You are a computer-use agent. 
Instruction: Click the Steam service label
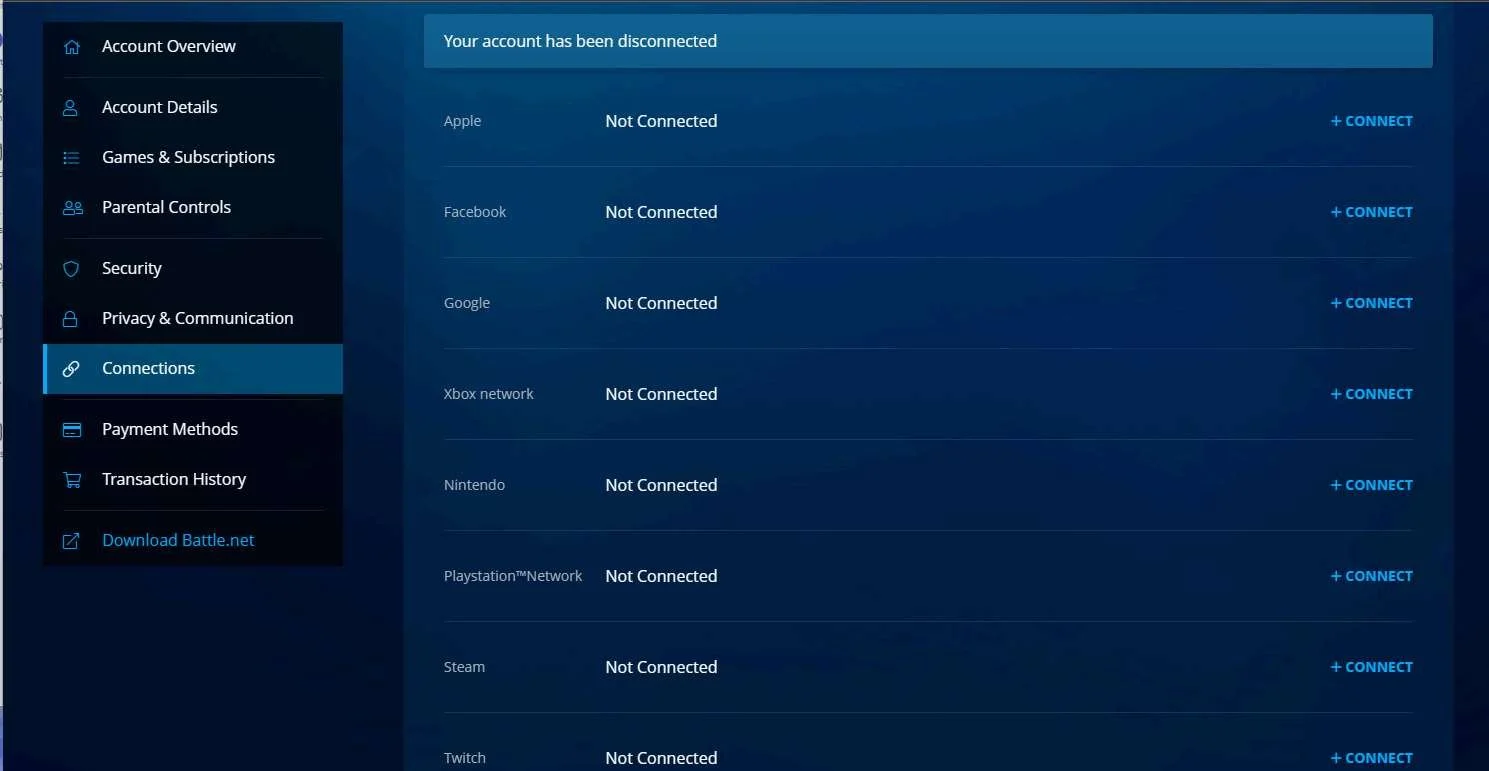(464, 667)
